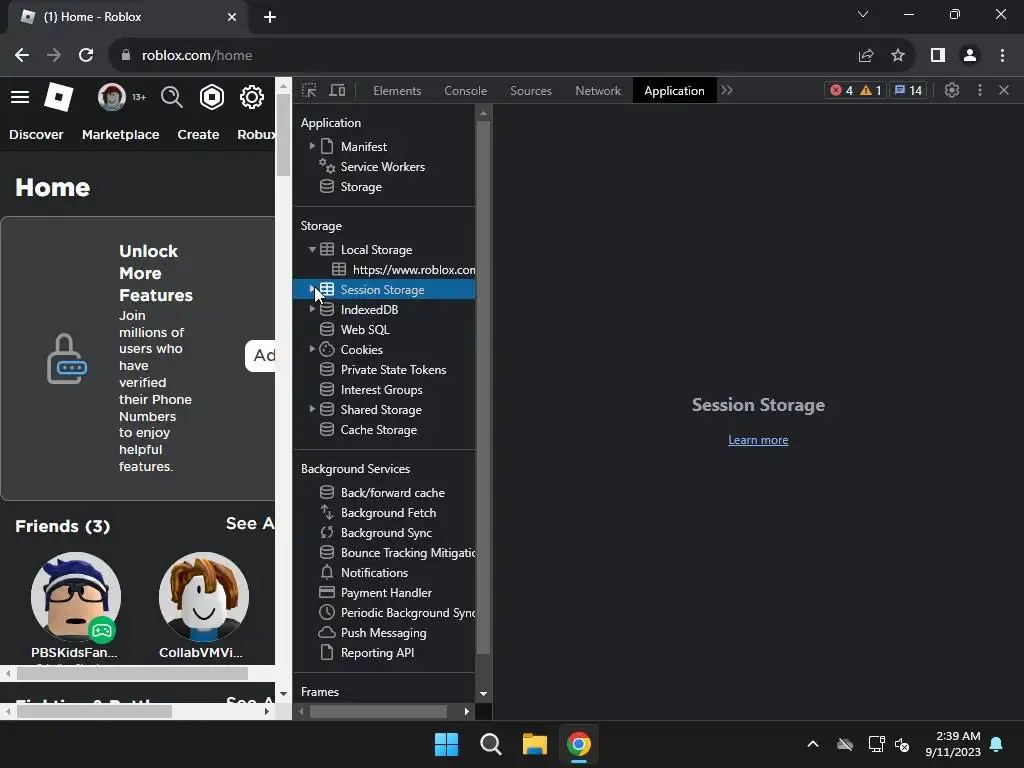Open Reporting API item
Screen dimensions: 1024x768
coord(377,653)
